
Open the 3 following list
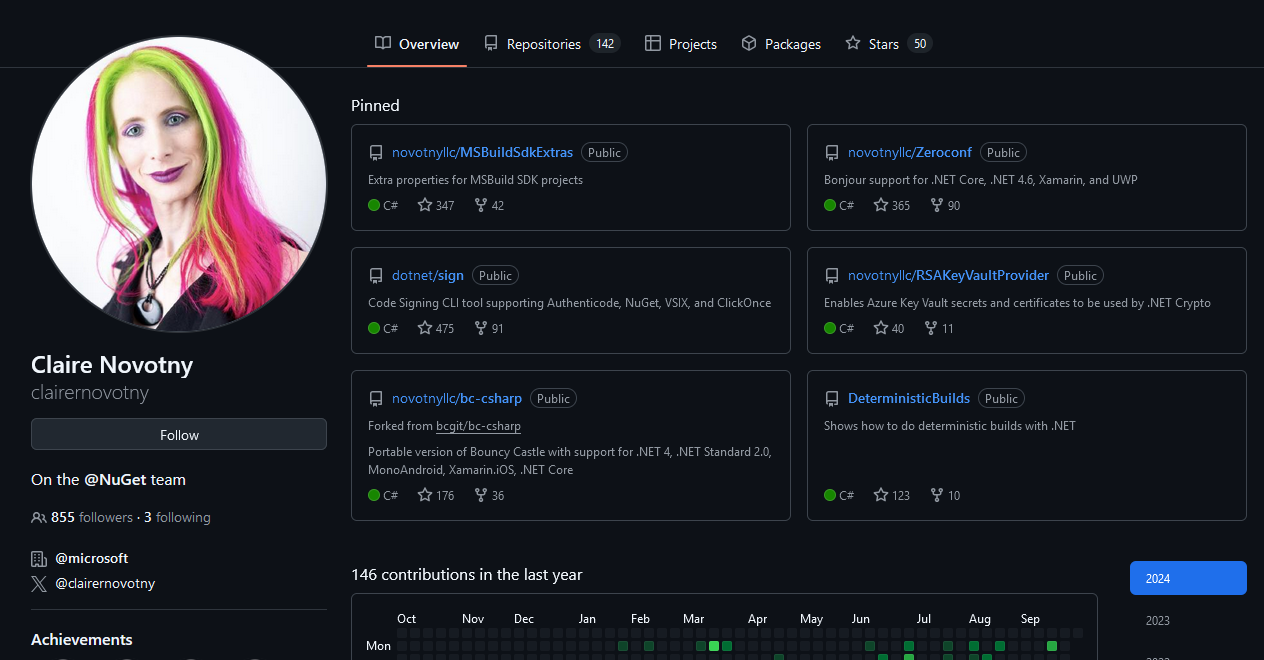pyautogui.click(x=177, y=517)
